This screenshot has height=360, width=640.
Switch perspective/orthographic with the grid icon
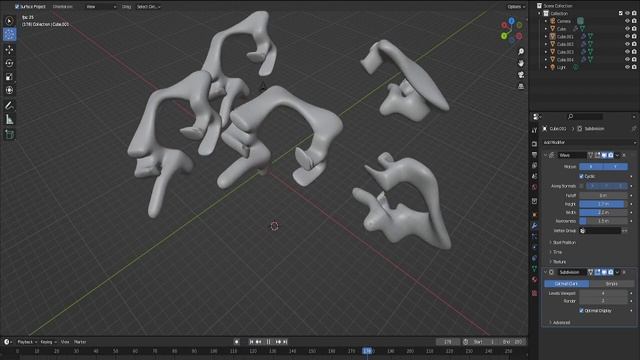tap(521, 86)
